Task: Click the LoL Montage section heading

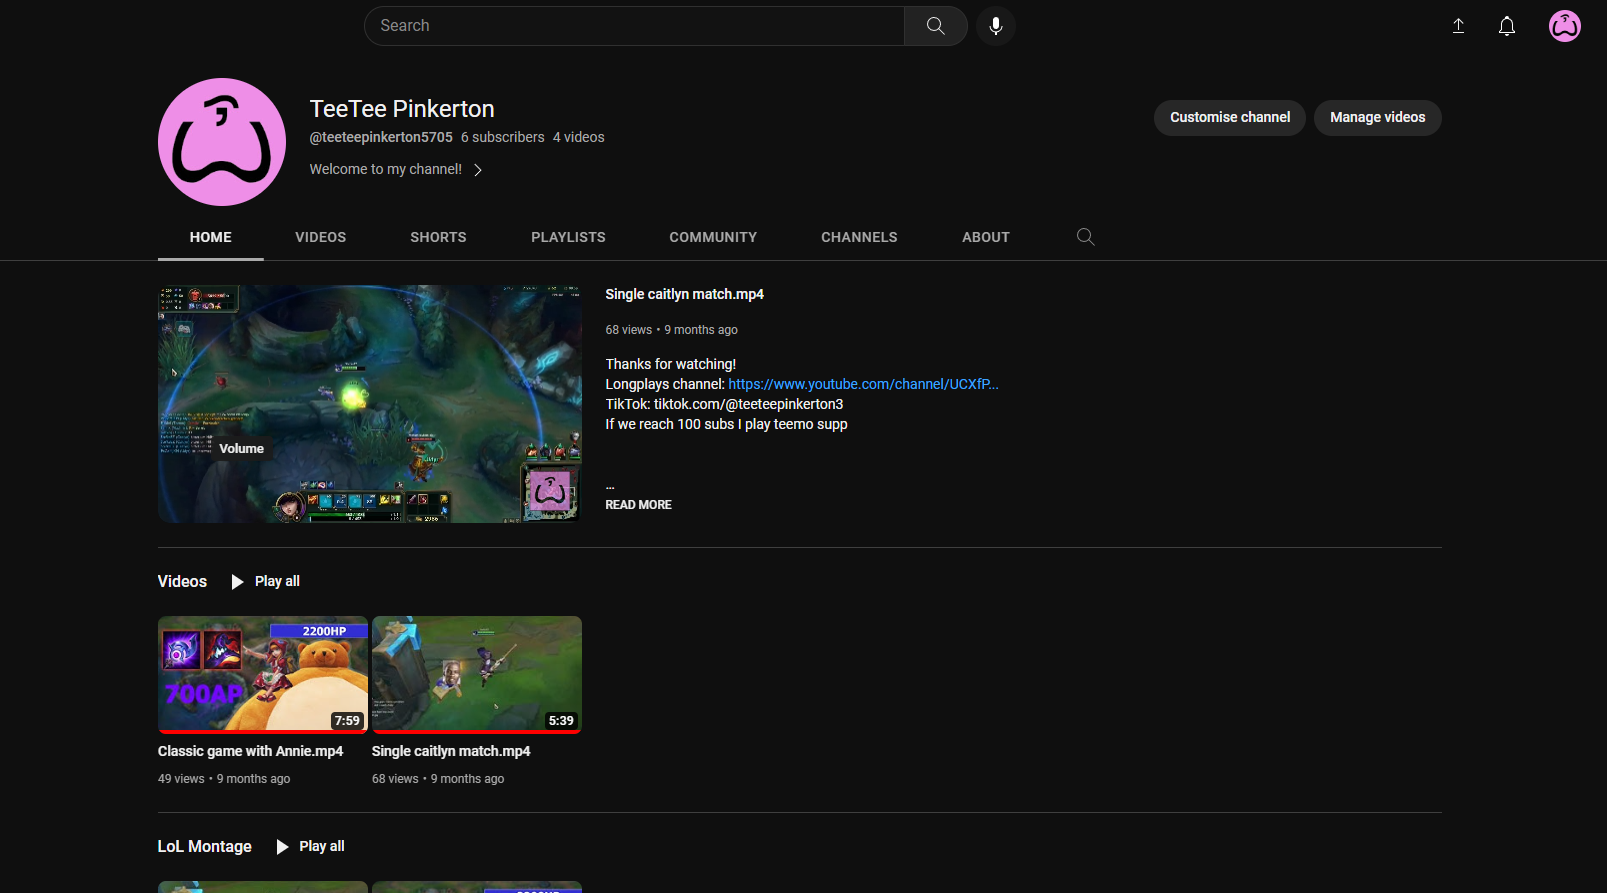Action: (x=204, y=847)
